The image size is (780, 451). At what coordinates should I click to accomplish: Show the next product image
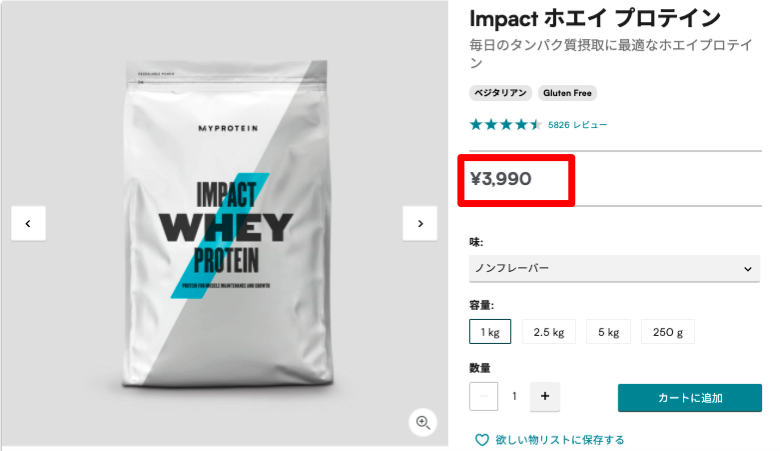pos(420,223)
